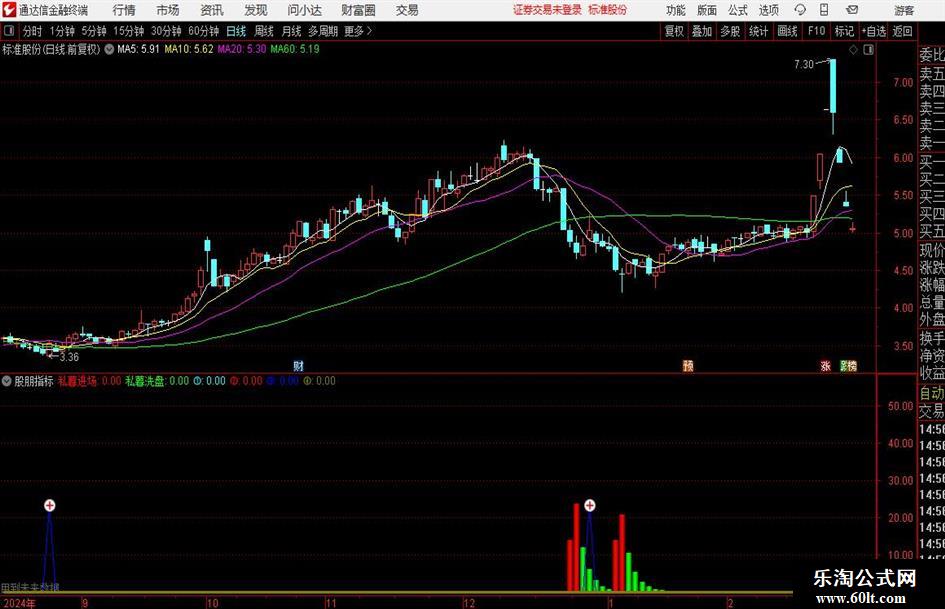This screenshot has width=945, height=609.
Task: Click the 统计 toolbar button
Action: [758, 31]
